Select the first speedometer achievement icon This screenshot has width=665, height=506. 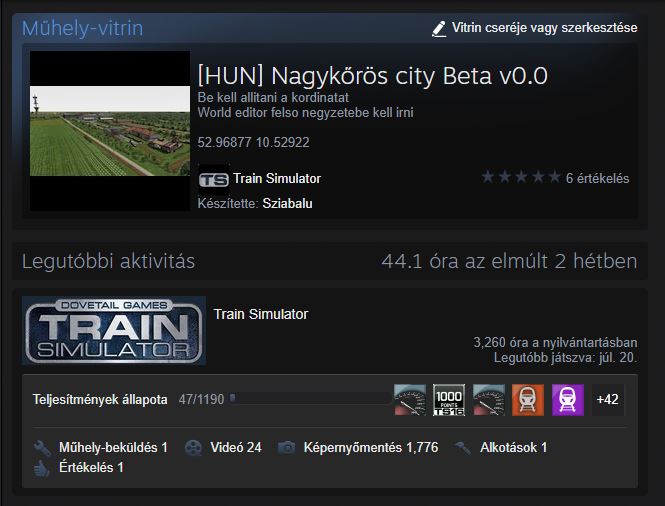[x=410, y=400]
